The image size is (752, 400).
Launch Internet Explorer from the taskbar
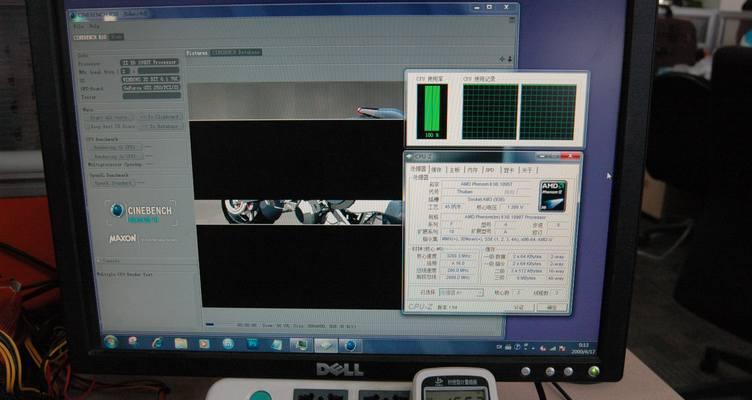pyautogui.click(x=156, y=343)
